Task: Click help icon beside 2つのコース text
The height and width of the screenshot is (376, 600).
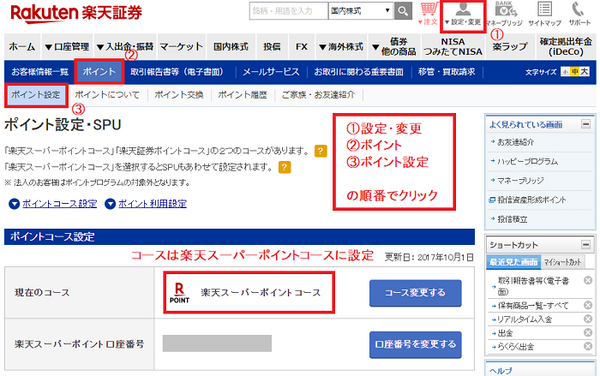Action: coord(321,151)
